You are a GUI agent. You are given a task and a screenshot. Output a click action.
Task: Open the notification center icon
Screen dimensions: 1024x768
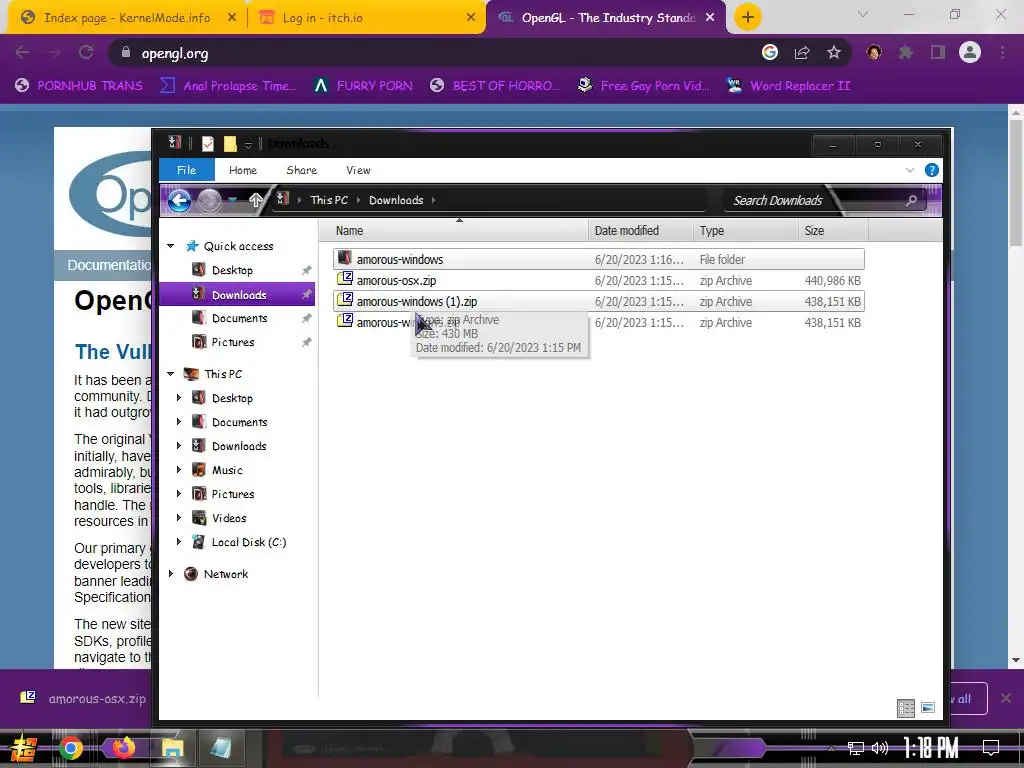(991, 747)
